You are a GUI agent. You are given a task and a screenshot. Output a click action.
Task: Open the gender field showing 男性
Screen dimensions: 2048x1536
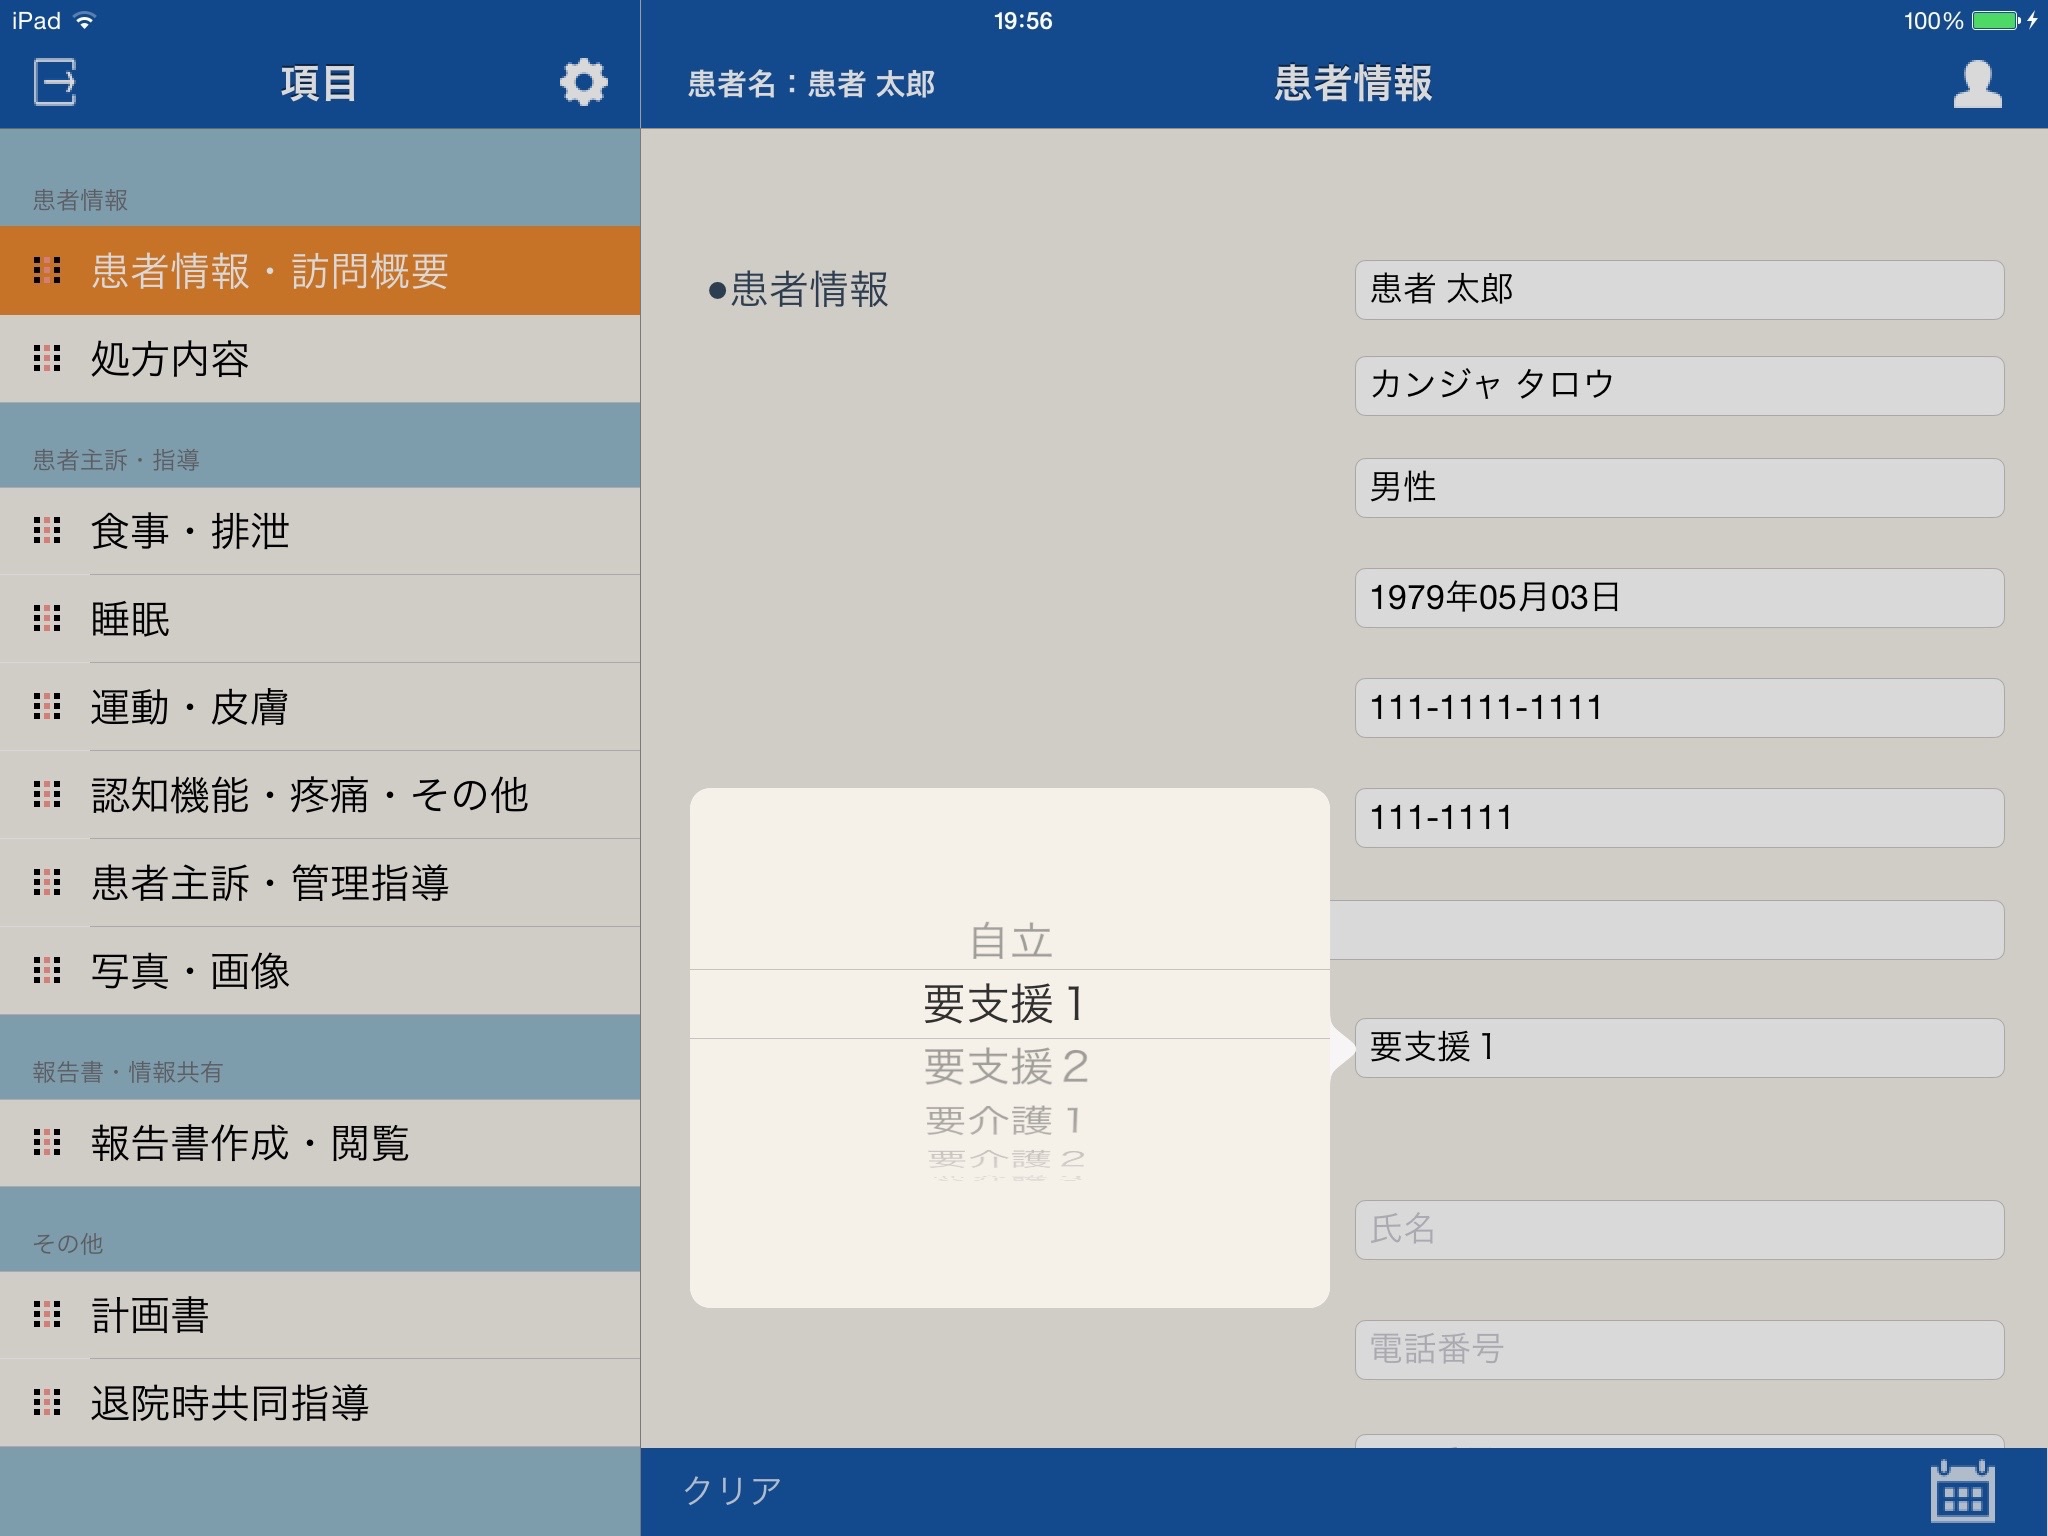click(x=1679, y=488)
